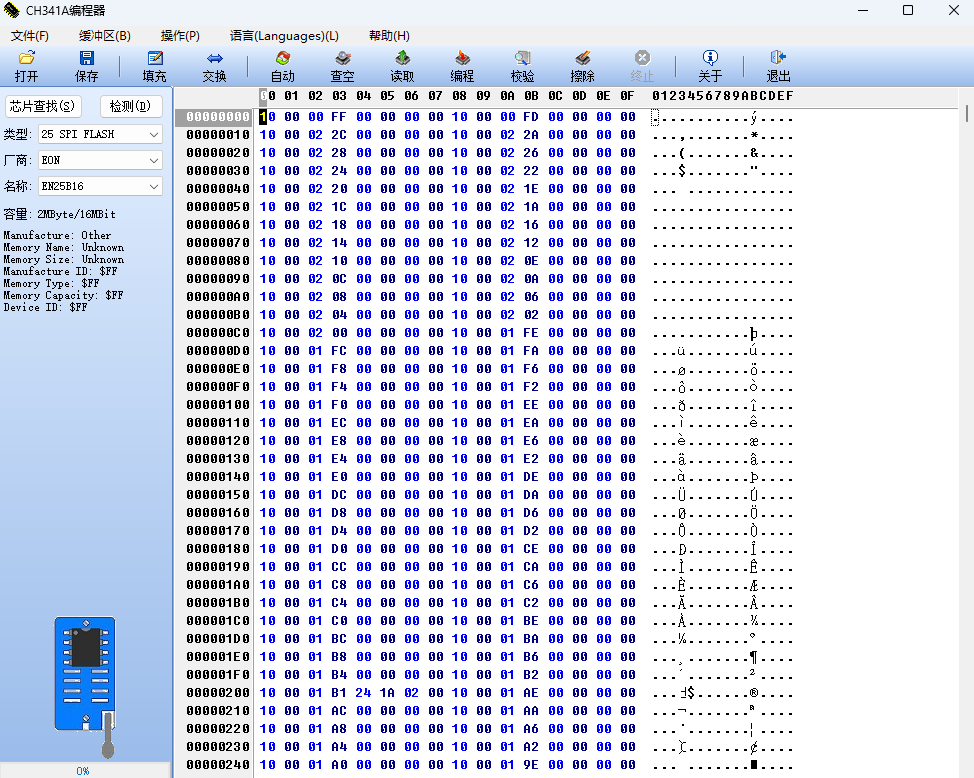Image resolution: width=974 pixels, height=778 pixels.
Task: Open the 操作(P) menu
Action: 180,35
